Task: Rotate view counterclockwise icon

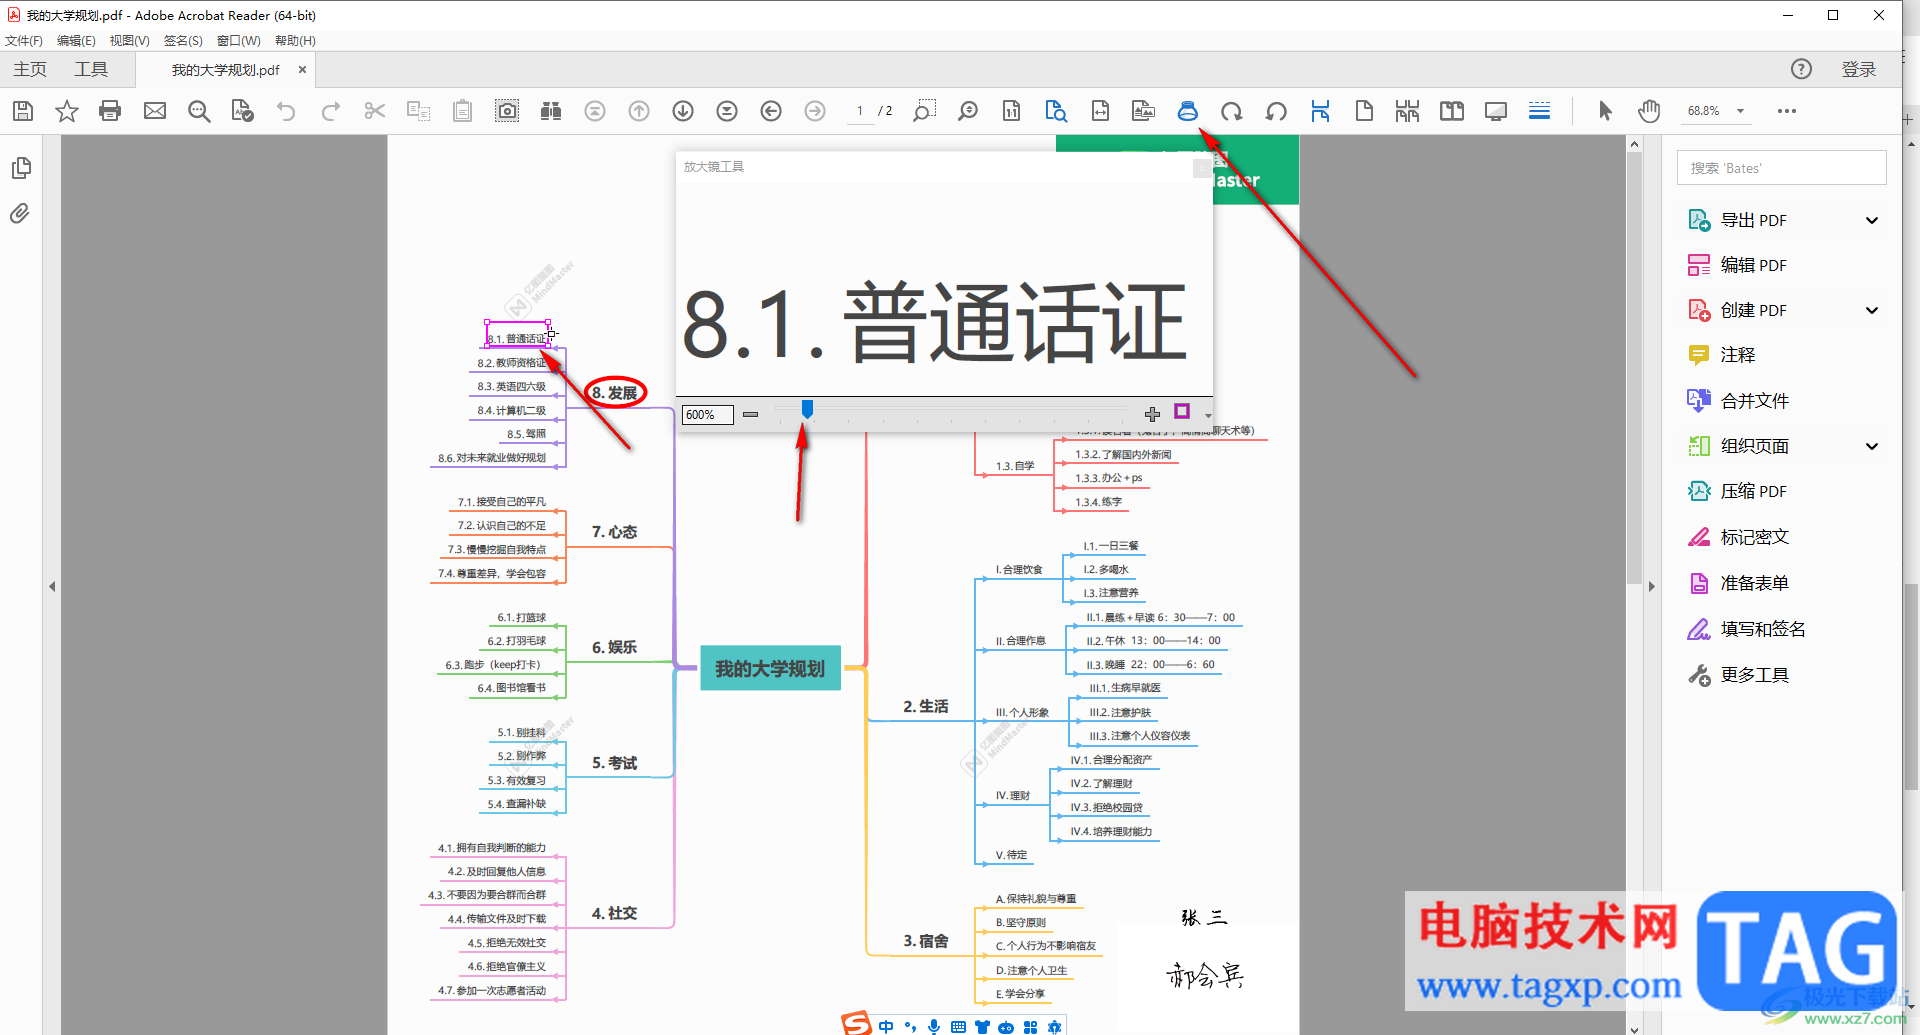Action: click(x=1276, y=111)
